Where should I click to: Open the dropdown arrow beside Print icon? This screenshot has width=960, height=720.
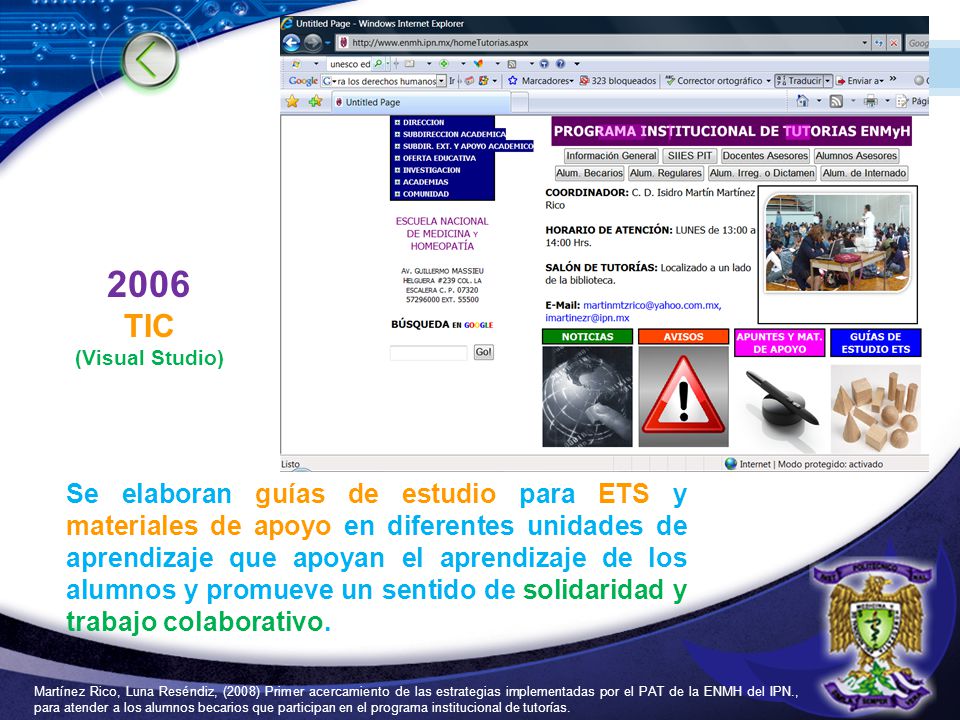coord(887,101)
